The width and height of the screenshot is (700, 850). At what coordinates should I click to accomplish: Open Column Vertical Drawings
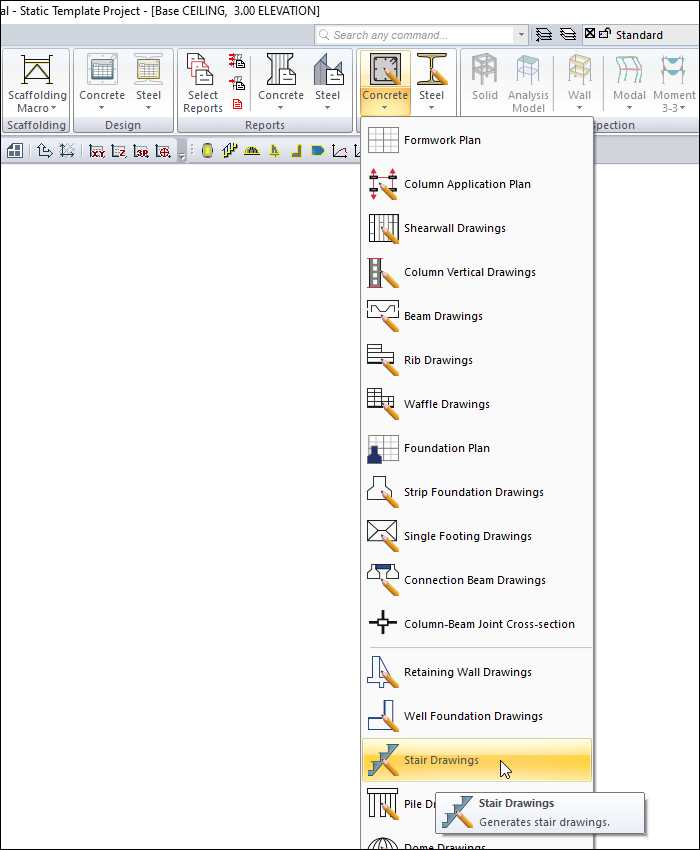click(477, 272)
